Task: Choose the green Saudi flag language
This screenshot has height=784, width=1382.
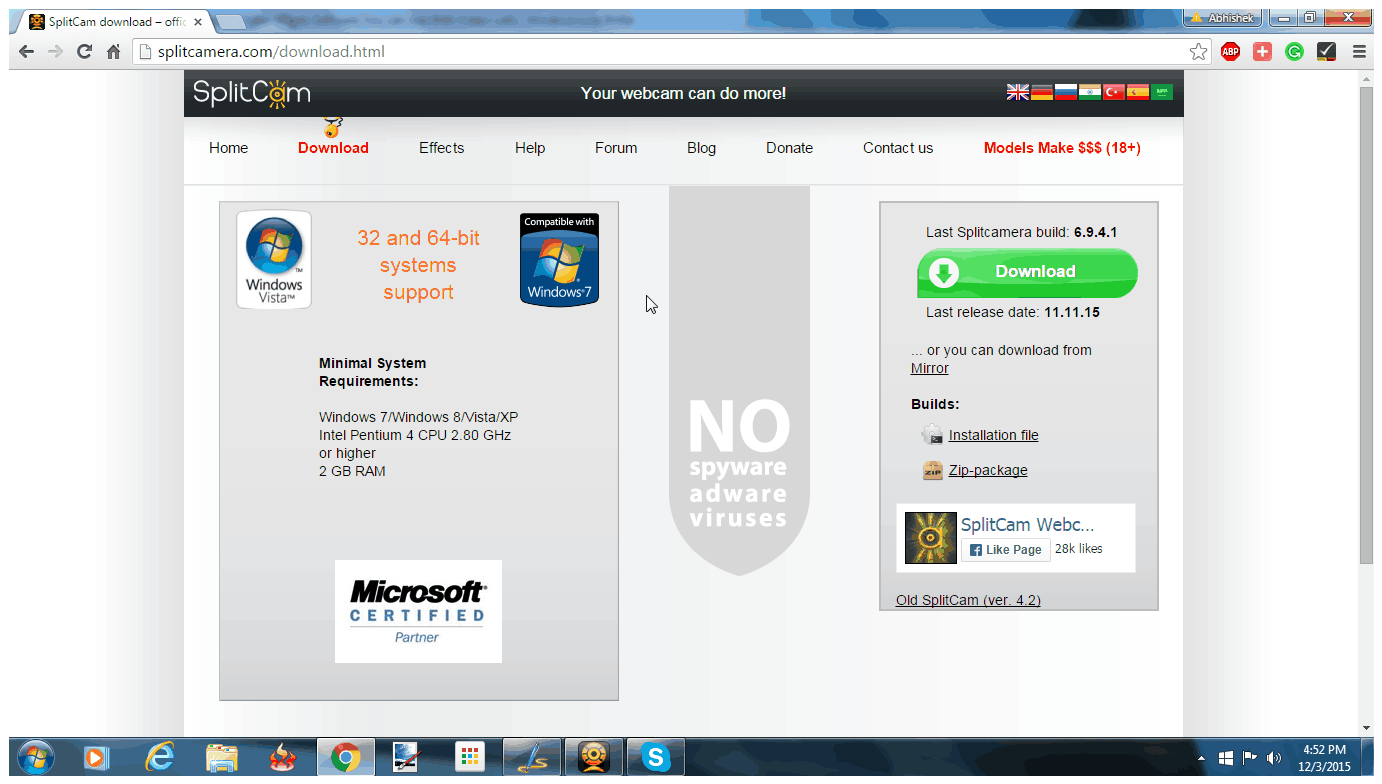Action: [x=1162, y=92]
